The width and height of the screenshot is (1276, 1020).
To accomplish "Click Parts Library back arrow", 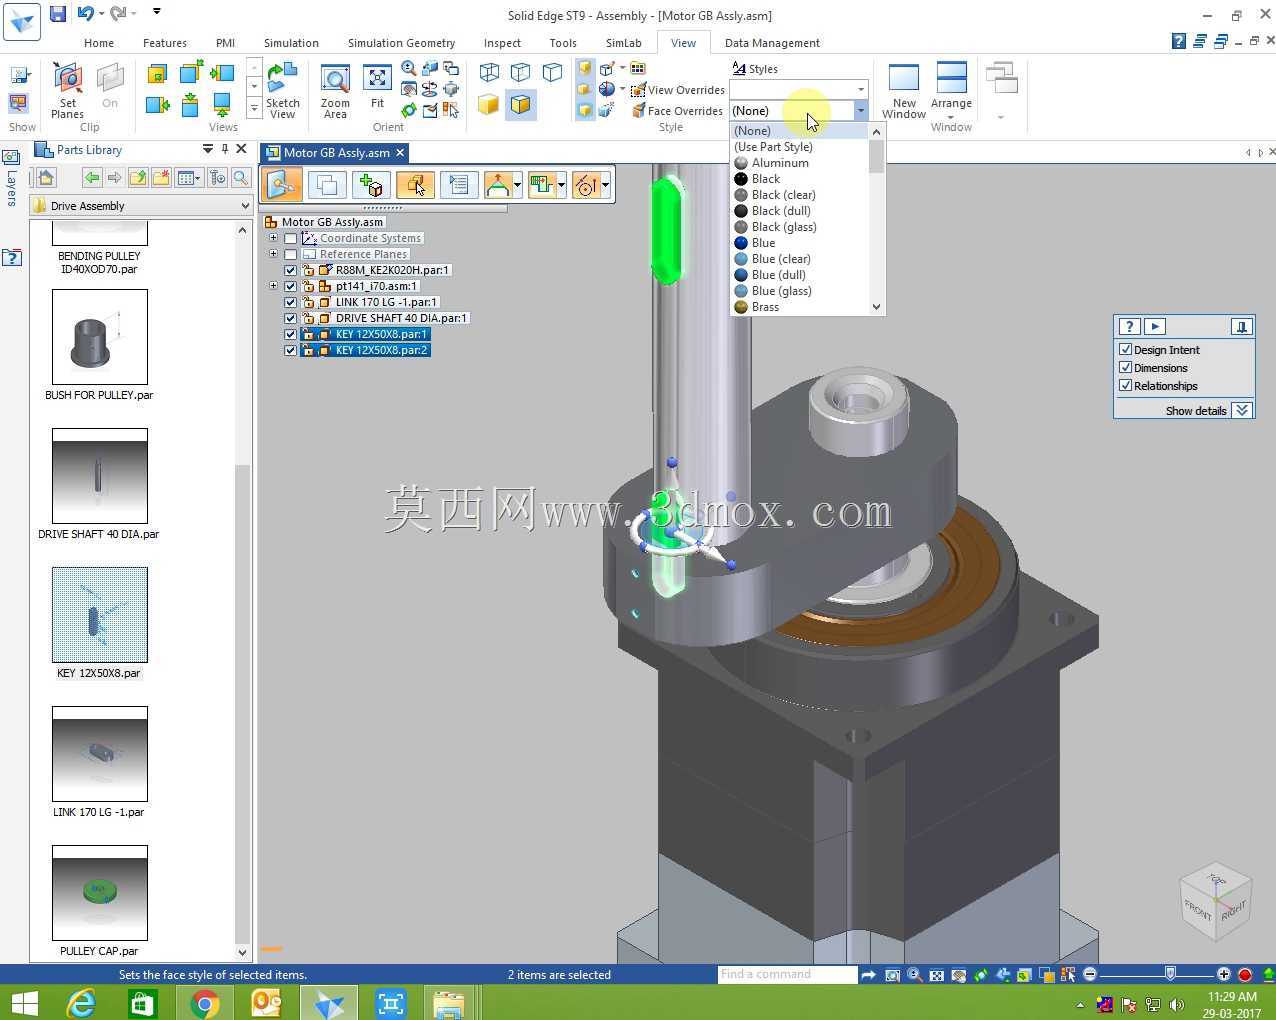I will tap(92, 178).
